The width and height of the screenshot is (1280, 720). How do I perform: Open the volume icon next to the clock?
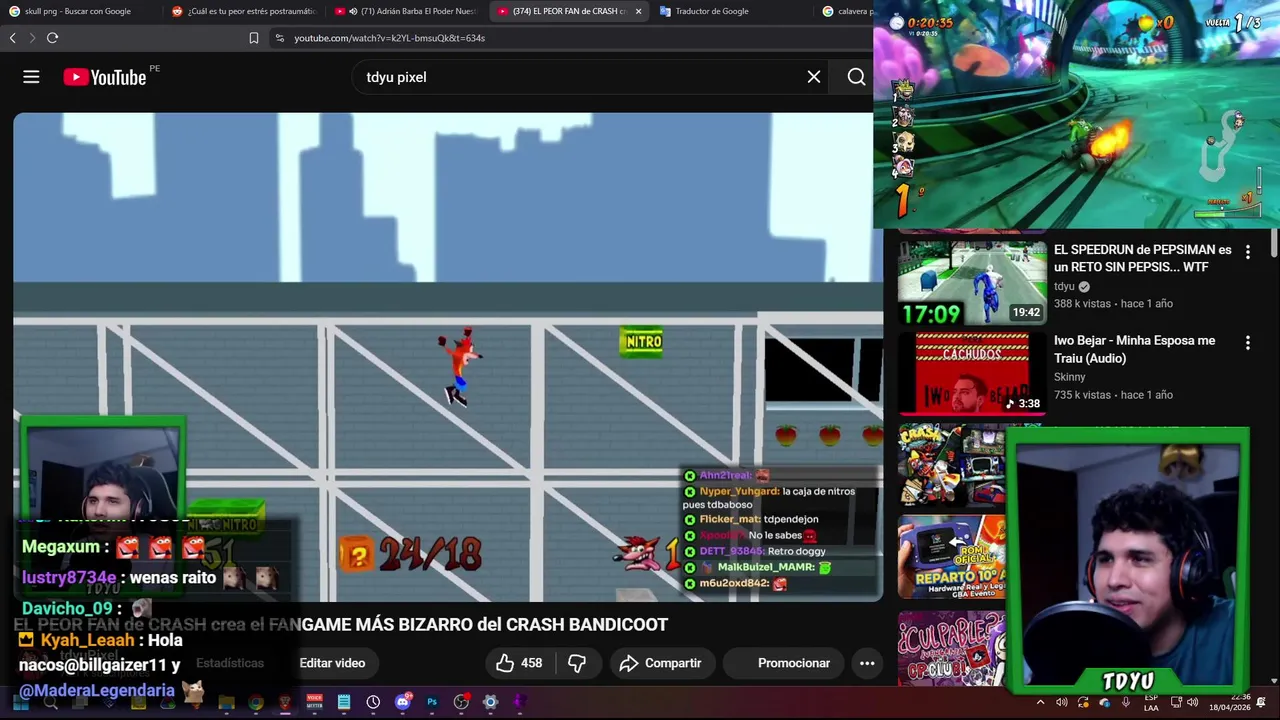click(1193, 702)
